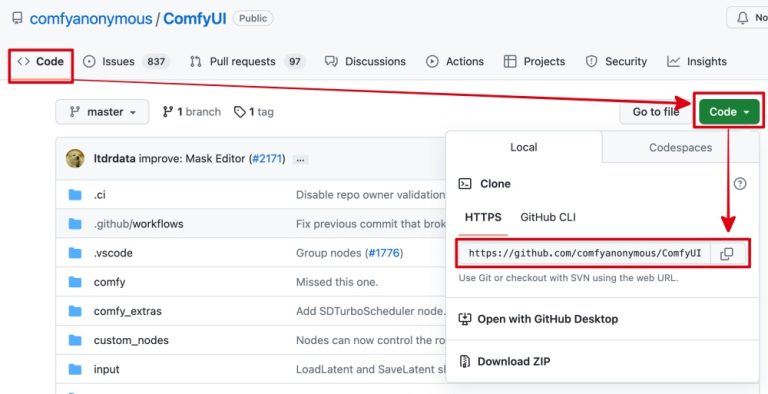Click the comfyanonymous owner link

coord(91,19)
